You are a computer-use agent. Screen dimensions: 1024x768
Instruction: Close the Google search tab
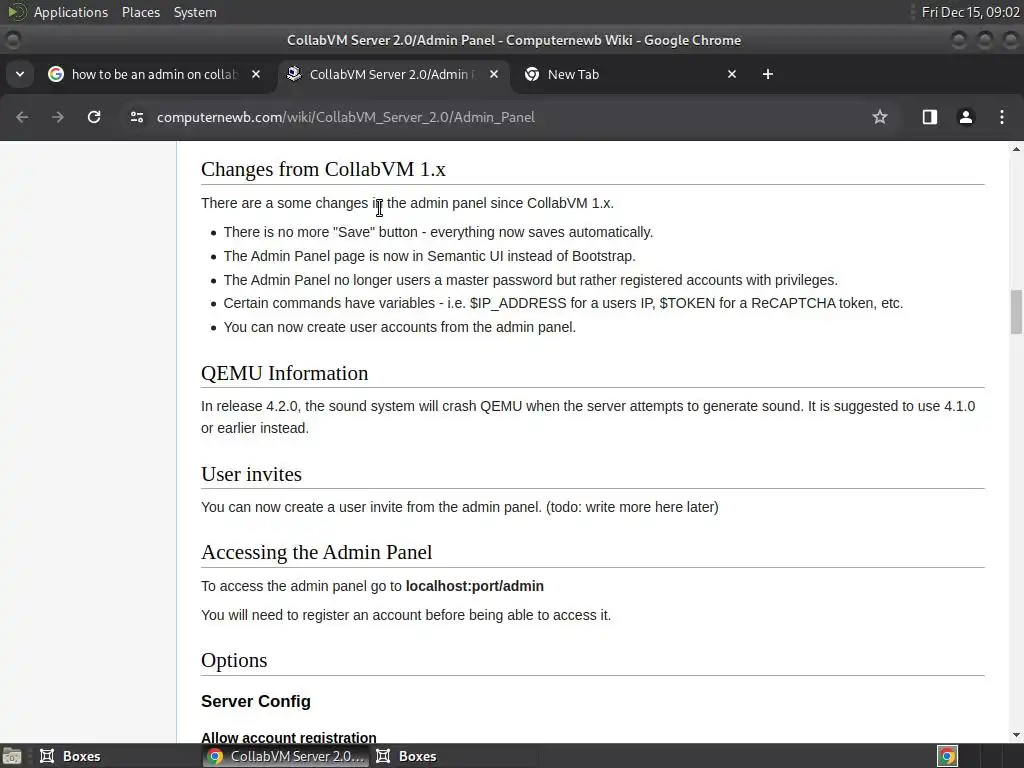(x=256, y=74)
